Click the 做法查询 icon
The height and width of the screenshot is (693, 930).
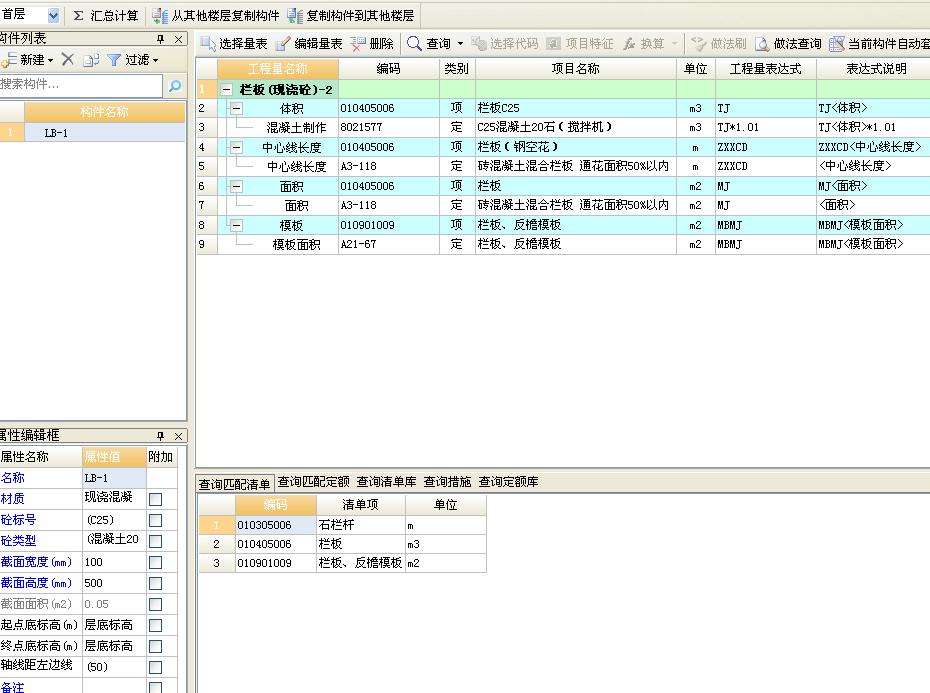coord(762,44)
